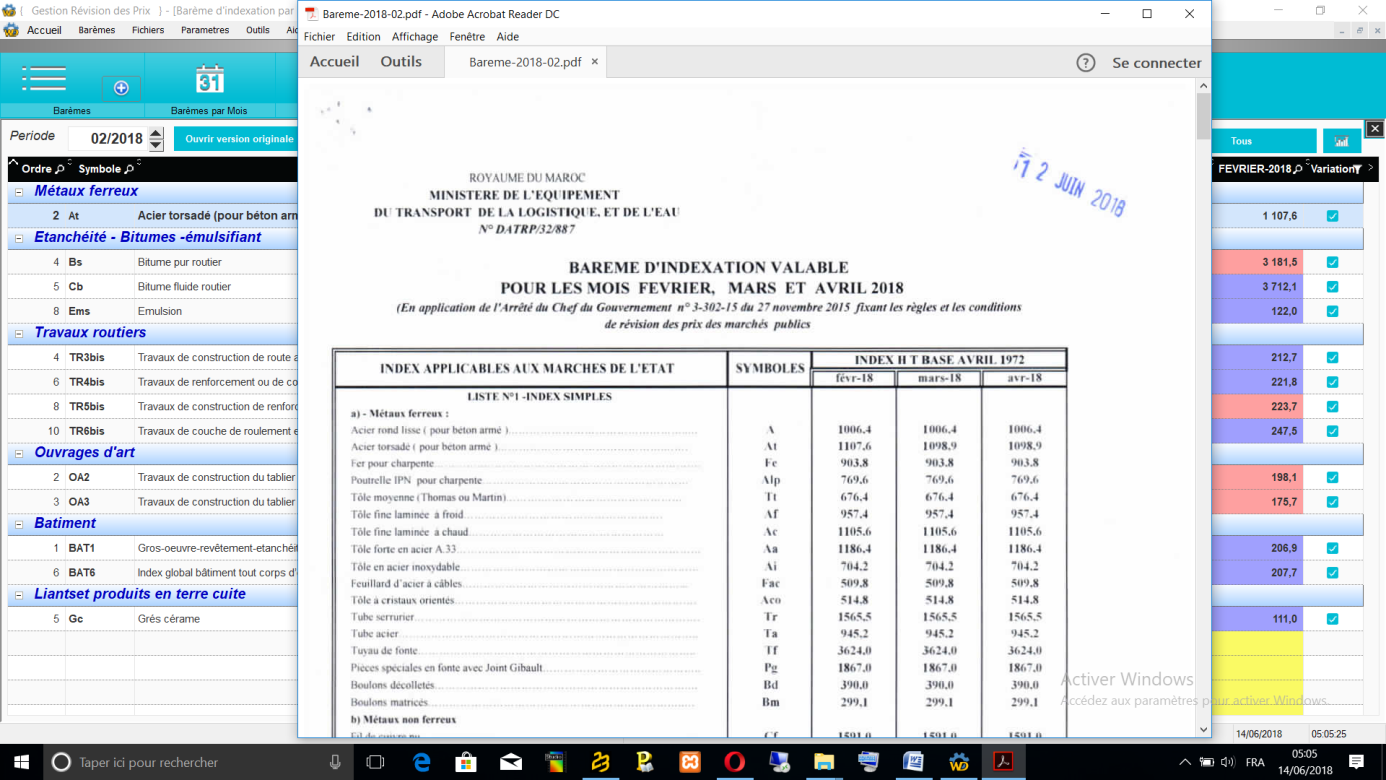Viewport: 1386px width, 780px height.
Task: Open Microsoft Edge from the taskbar
Action: (x=421, y=762)
